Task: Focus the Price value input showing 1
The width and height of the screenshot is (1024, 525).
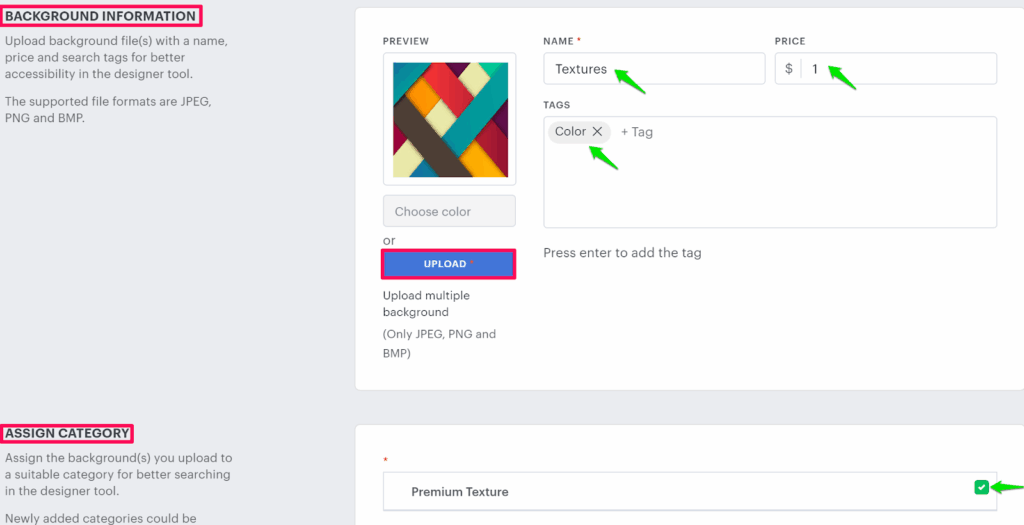Action: (x=900, y=69)
